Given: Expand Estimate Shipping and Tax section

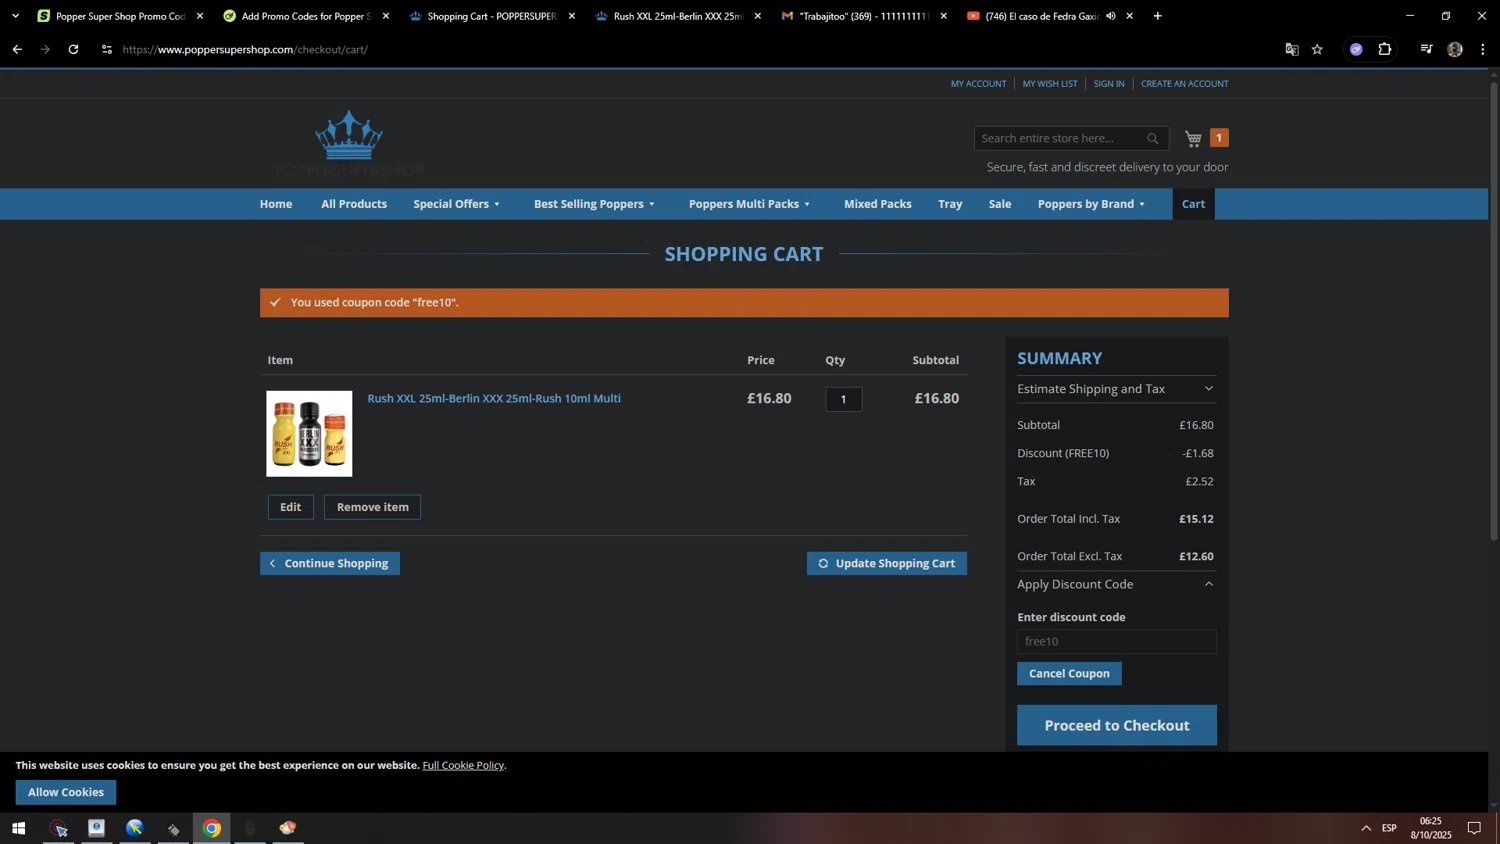Looking at the screenshot, I should pyautogui.click(x=1116, y=389).
